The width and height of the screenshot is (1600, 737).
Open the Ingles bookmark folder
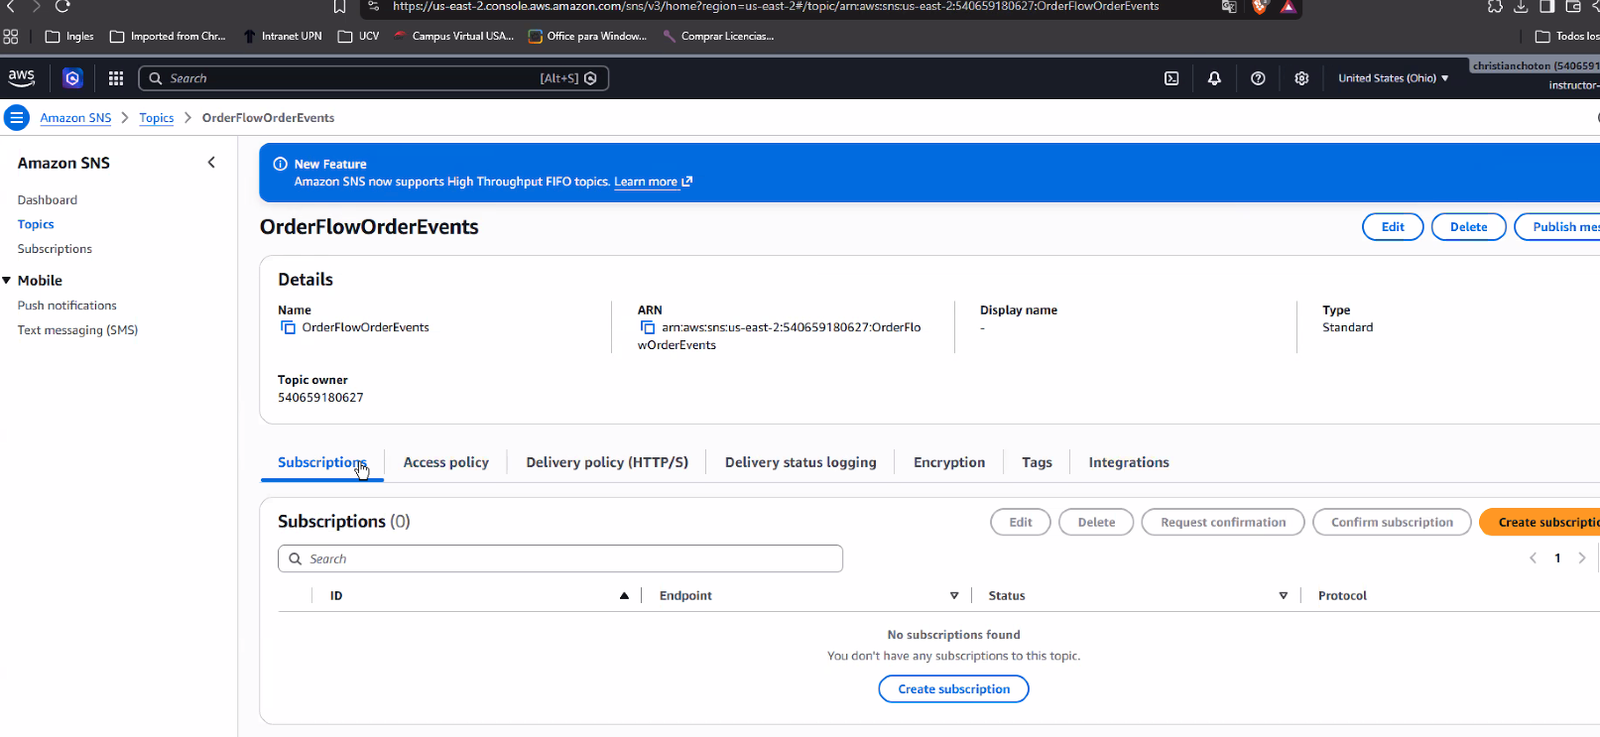(x=69, y=36)
